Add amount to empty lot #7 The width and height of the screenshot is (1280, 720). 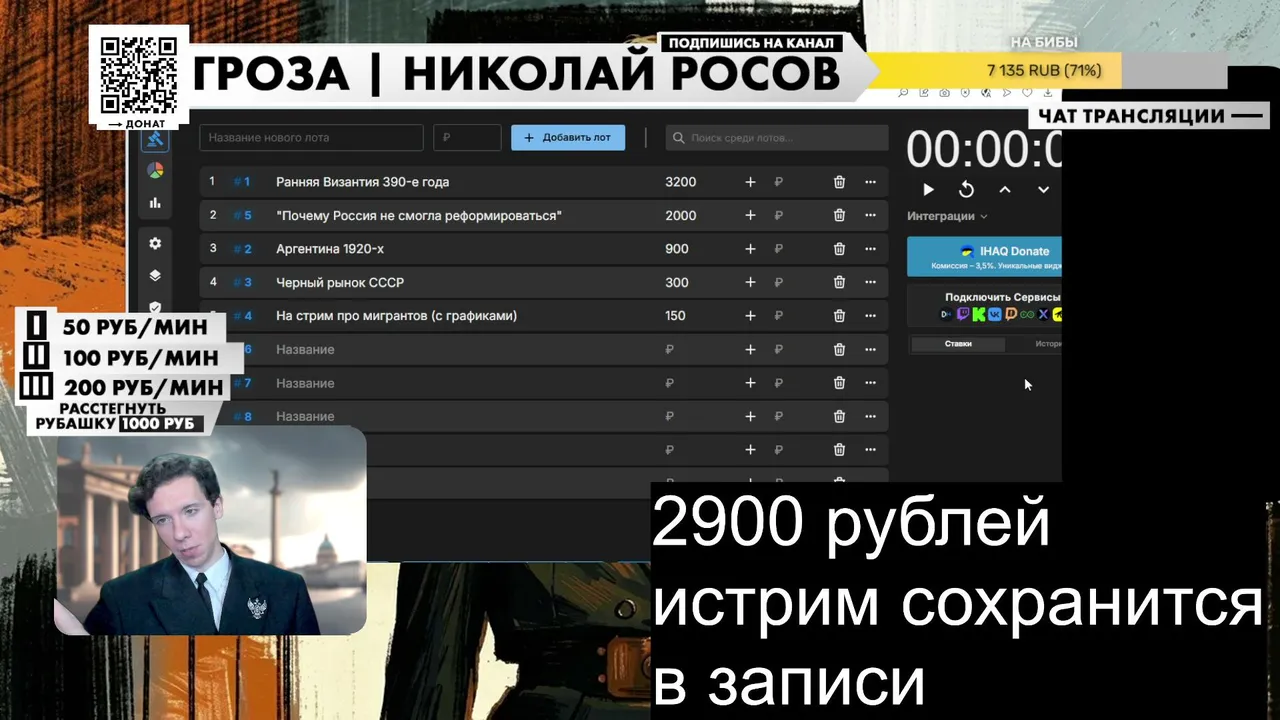[x=750, y=383]
